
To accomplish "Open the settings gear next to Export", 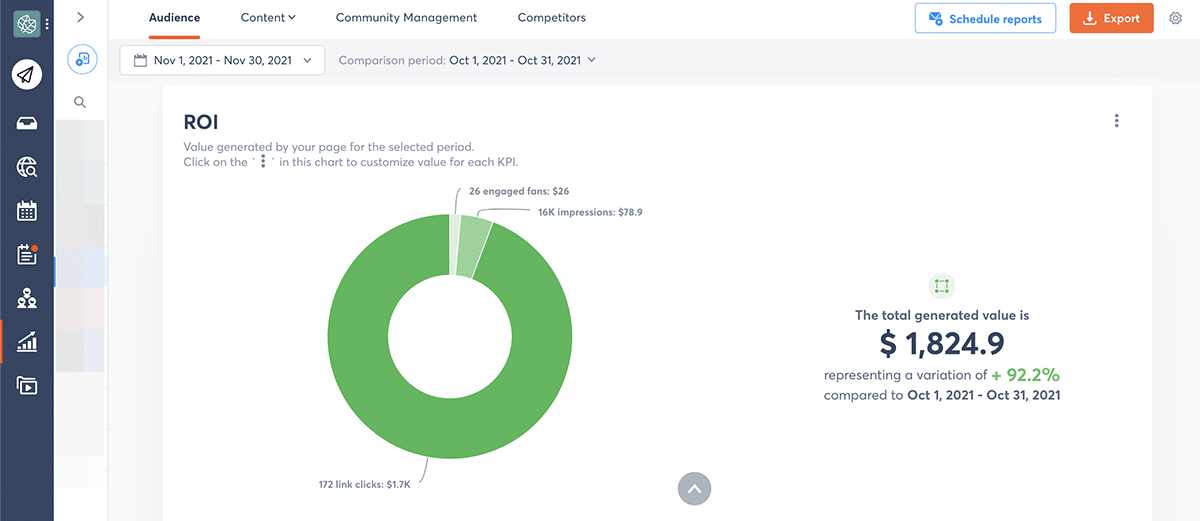I will 1175,18.
